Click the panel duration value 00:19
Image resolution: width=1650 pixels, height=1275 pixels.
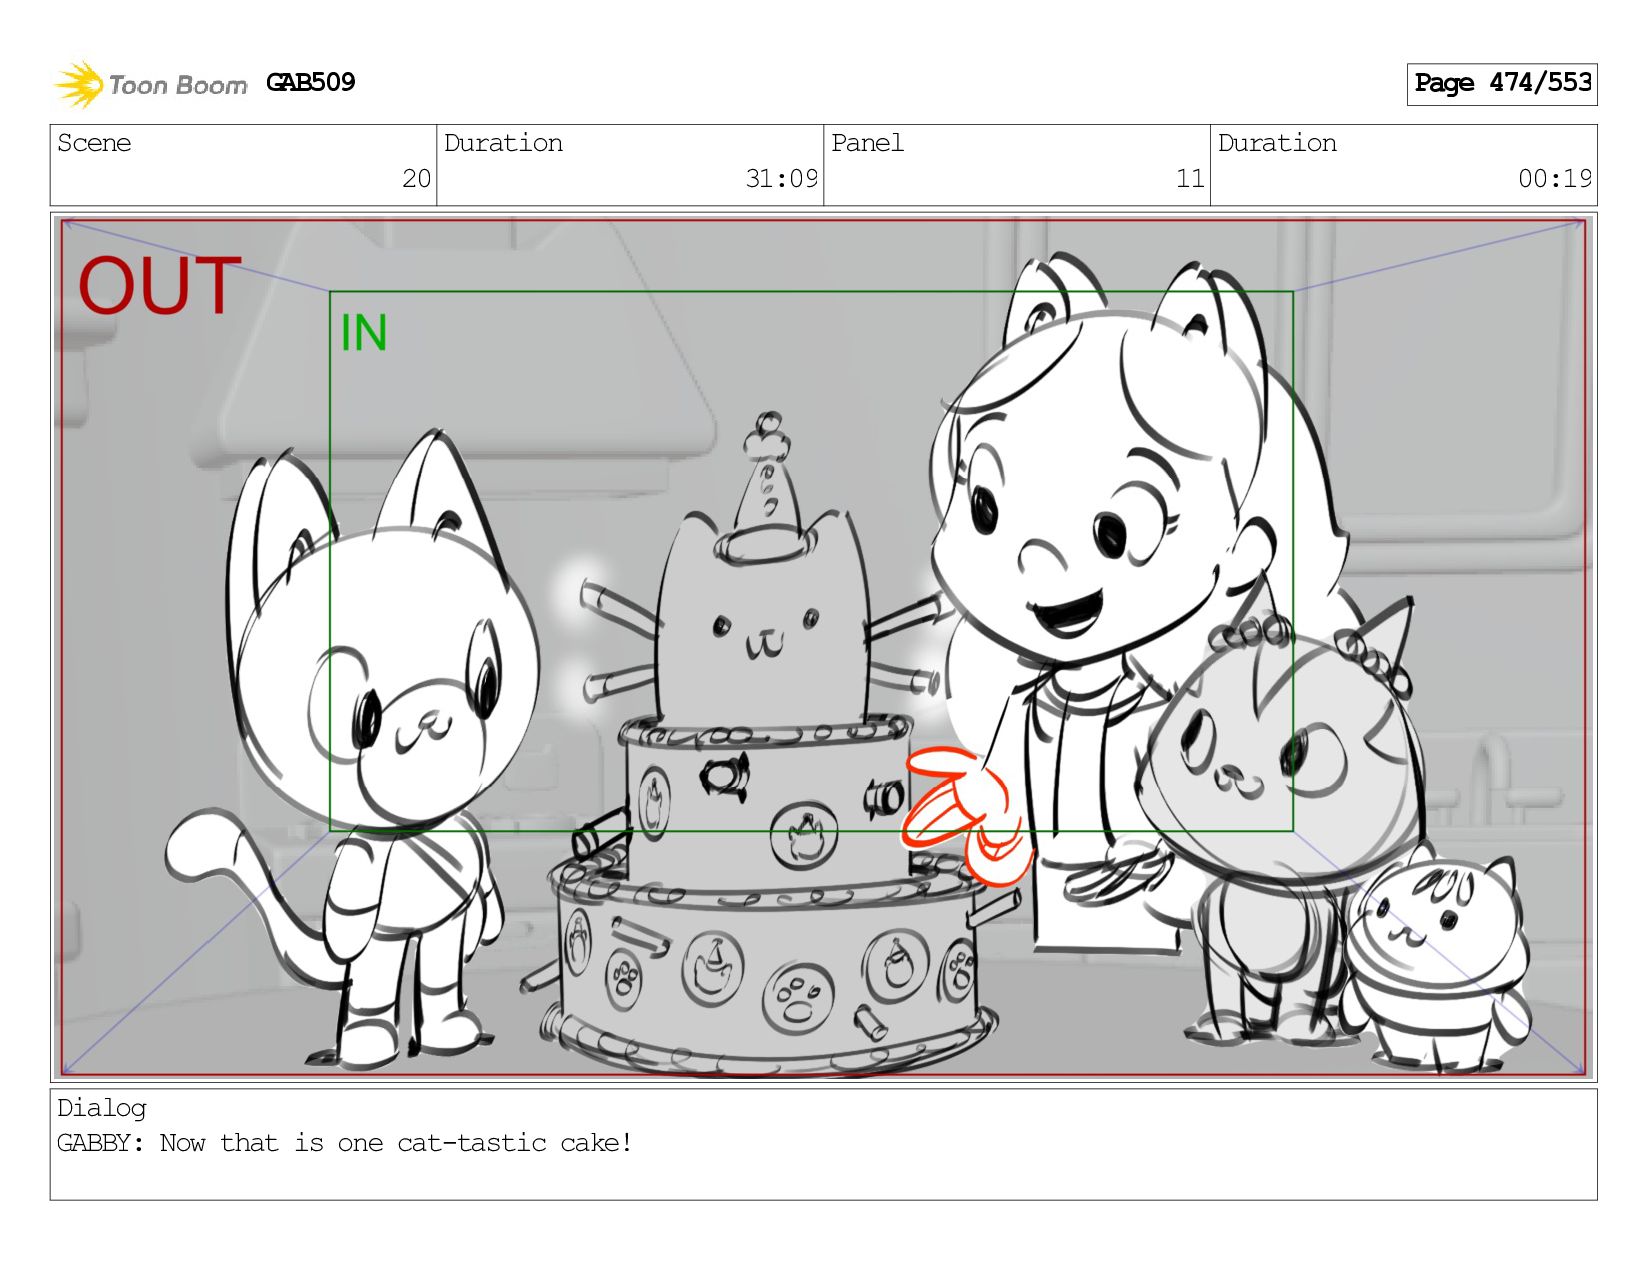[x=1554, y=179]
